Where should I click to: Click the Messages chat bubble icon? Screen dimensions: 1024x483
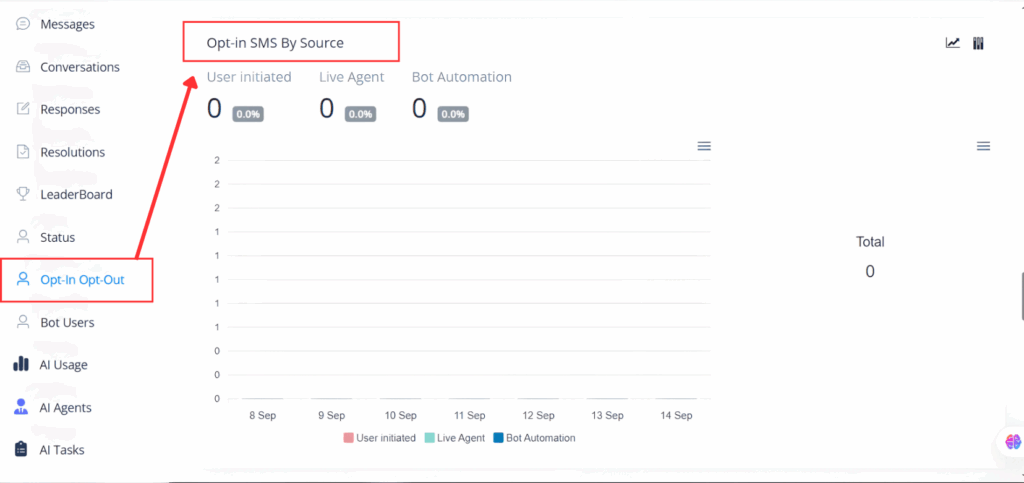(x=23, y=24)
